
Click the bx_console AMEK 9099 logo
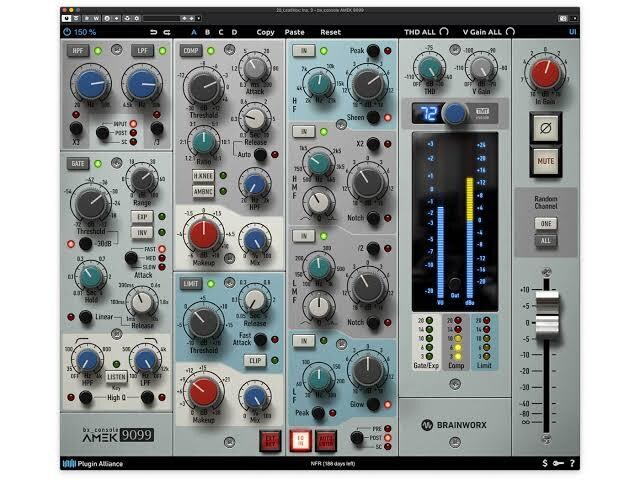click(x=118, y=435)
